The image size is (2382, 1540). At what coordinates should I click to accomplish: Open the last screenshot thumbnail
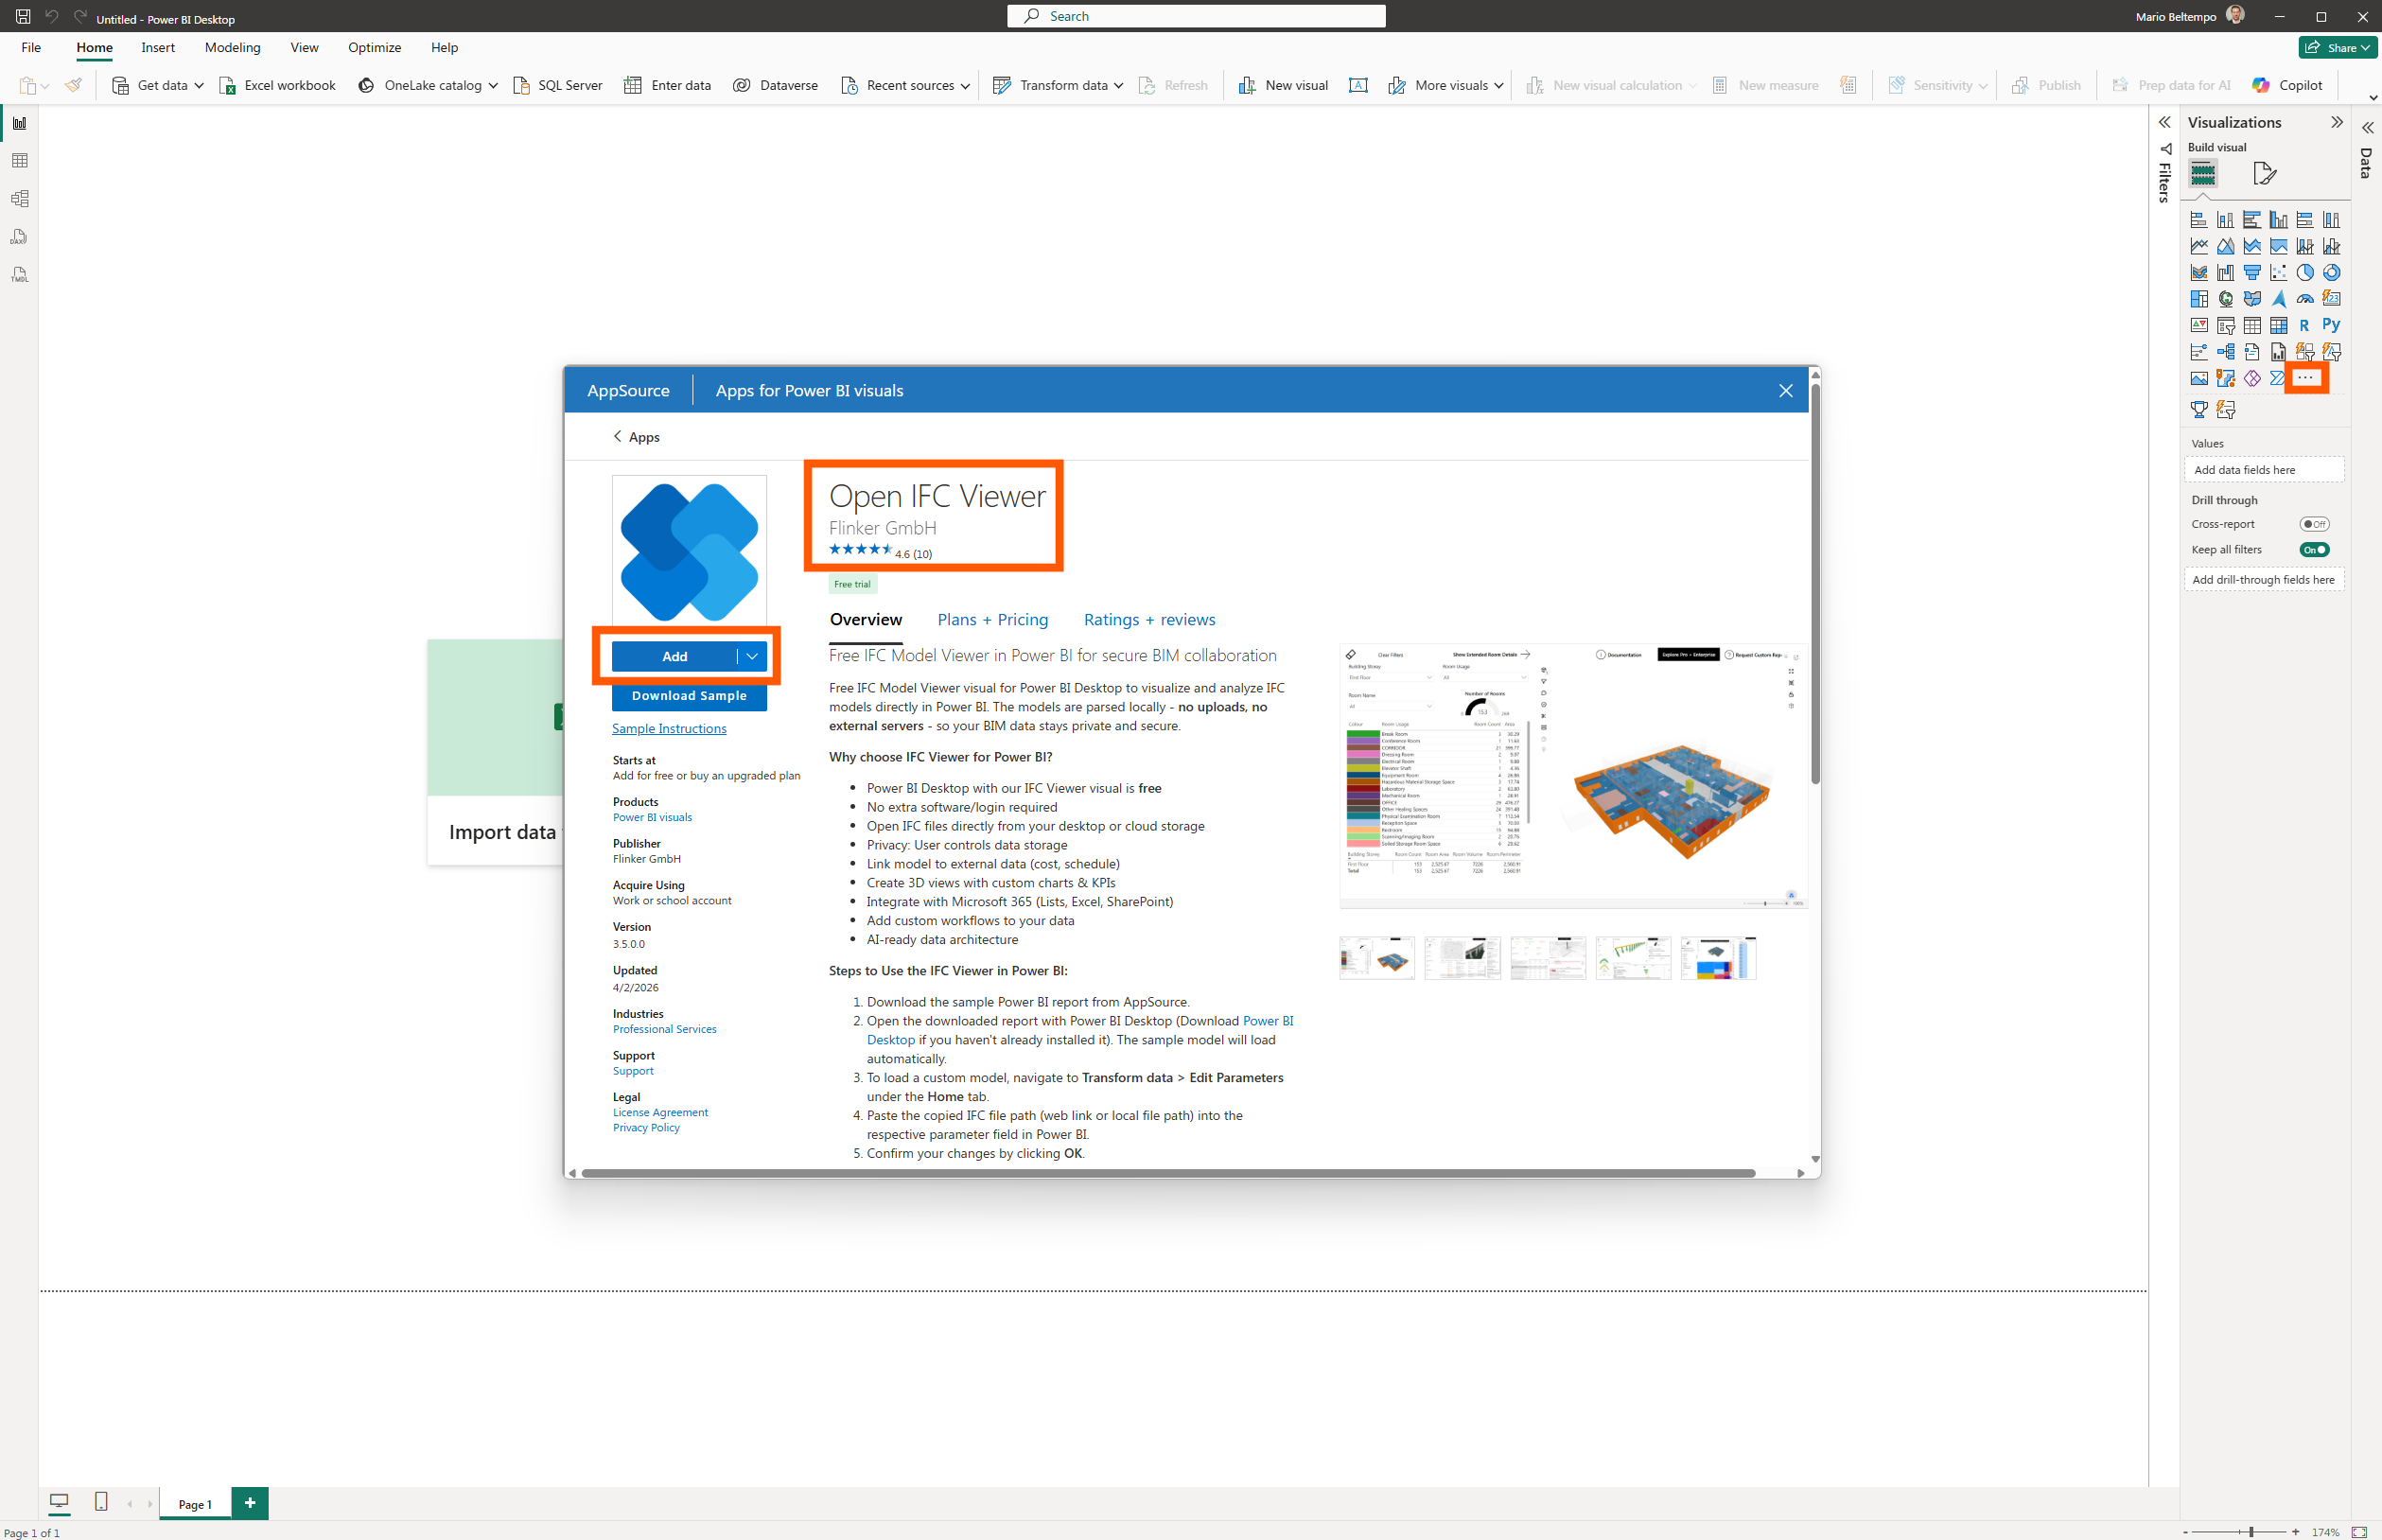[1718, 958]
